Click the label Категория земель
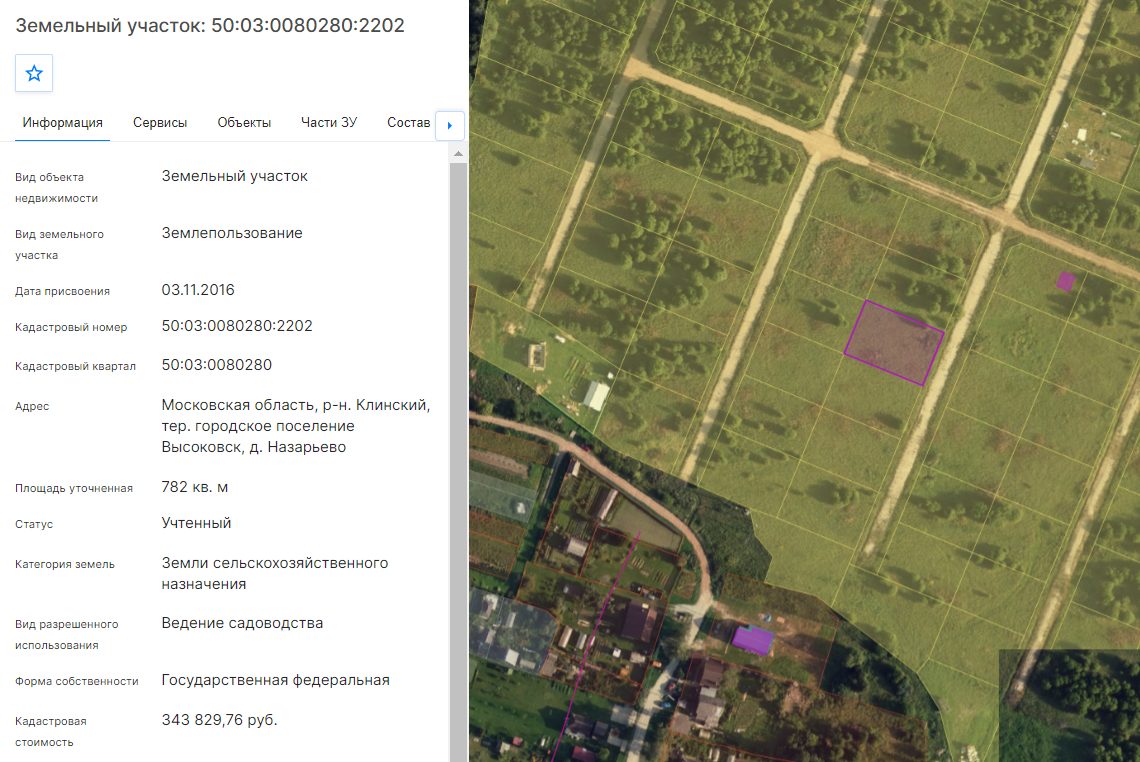 coord(65,564)
